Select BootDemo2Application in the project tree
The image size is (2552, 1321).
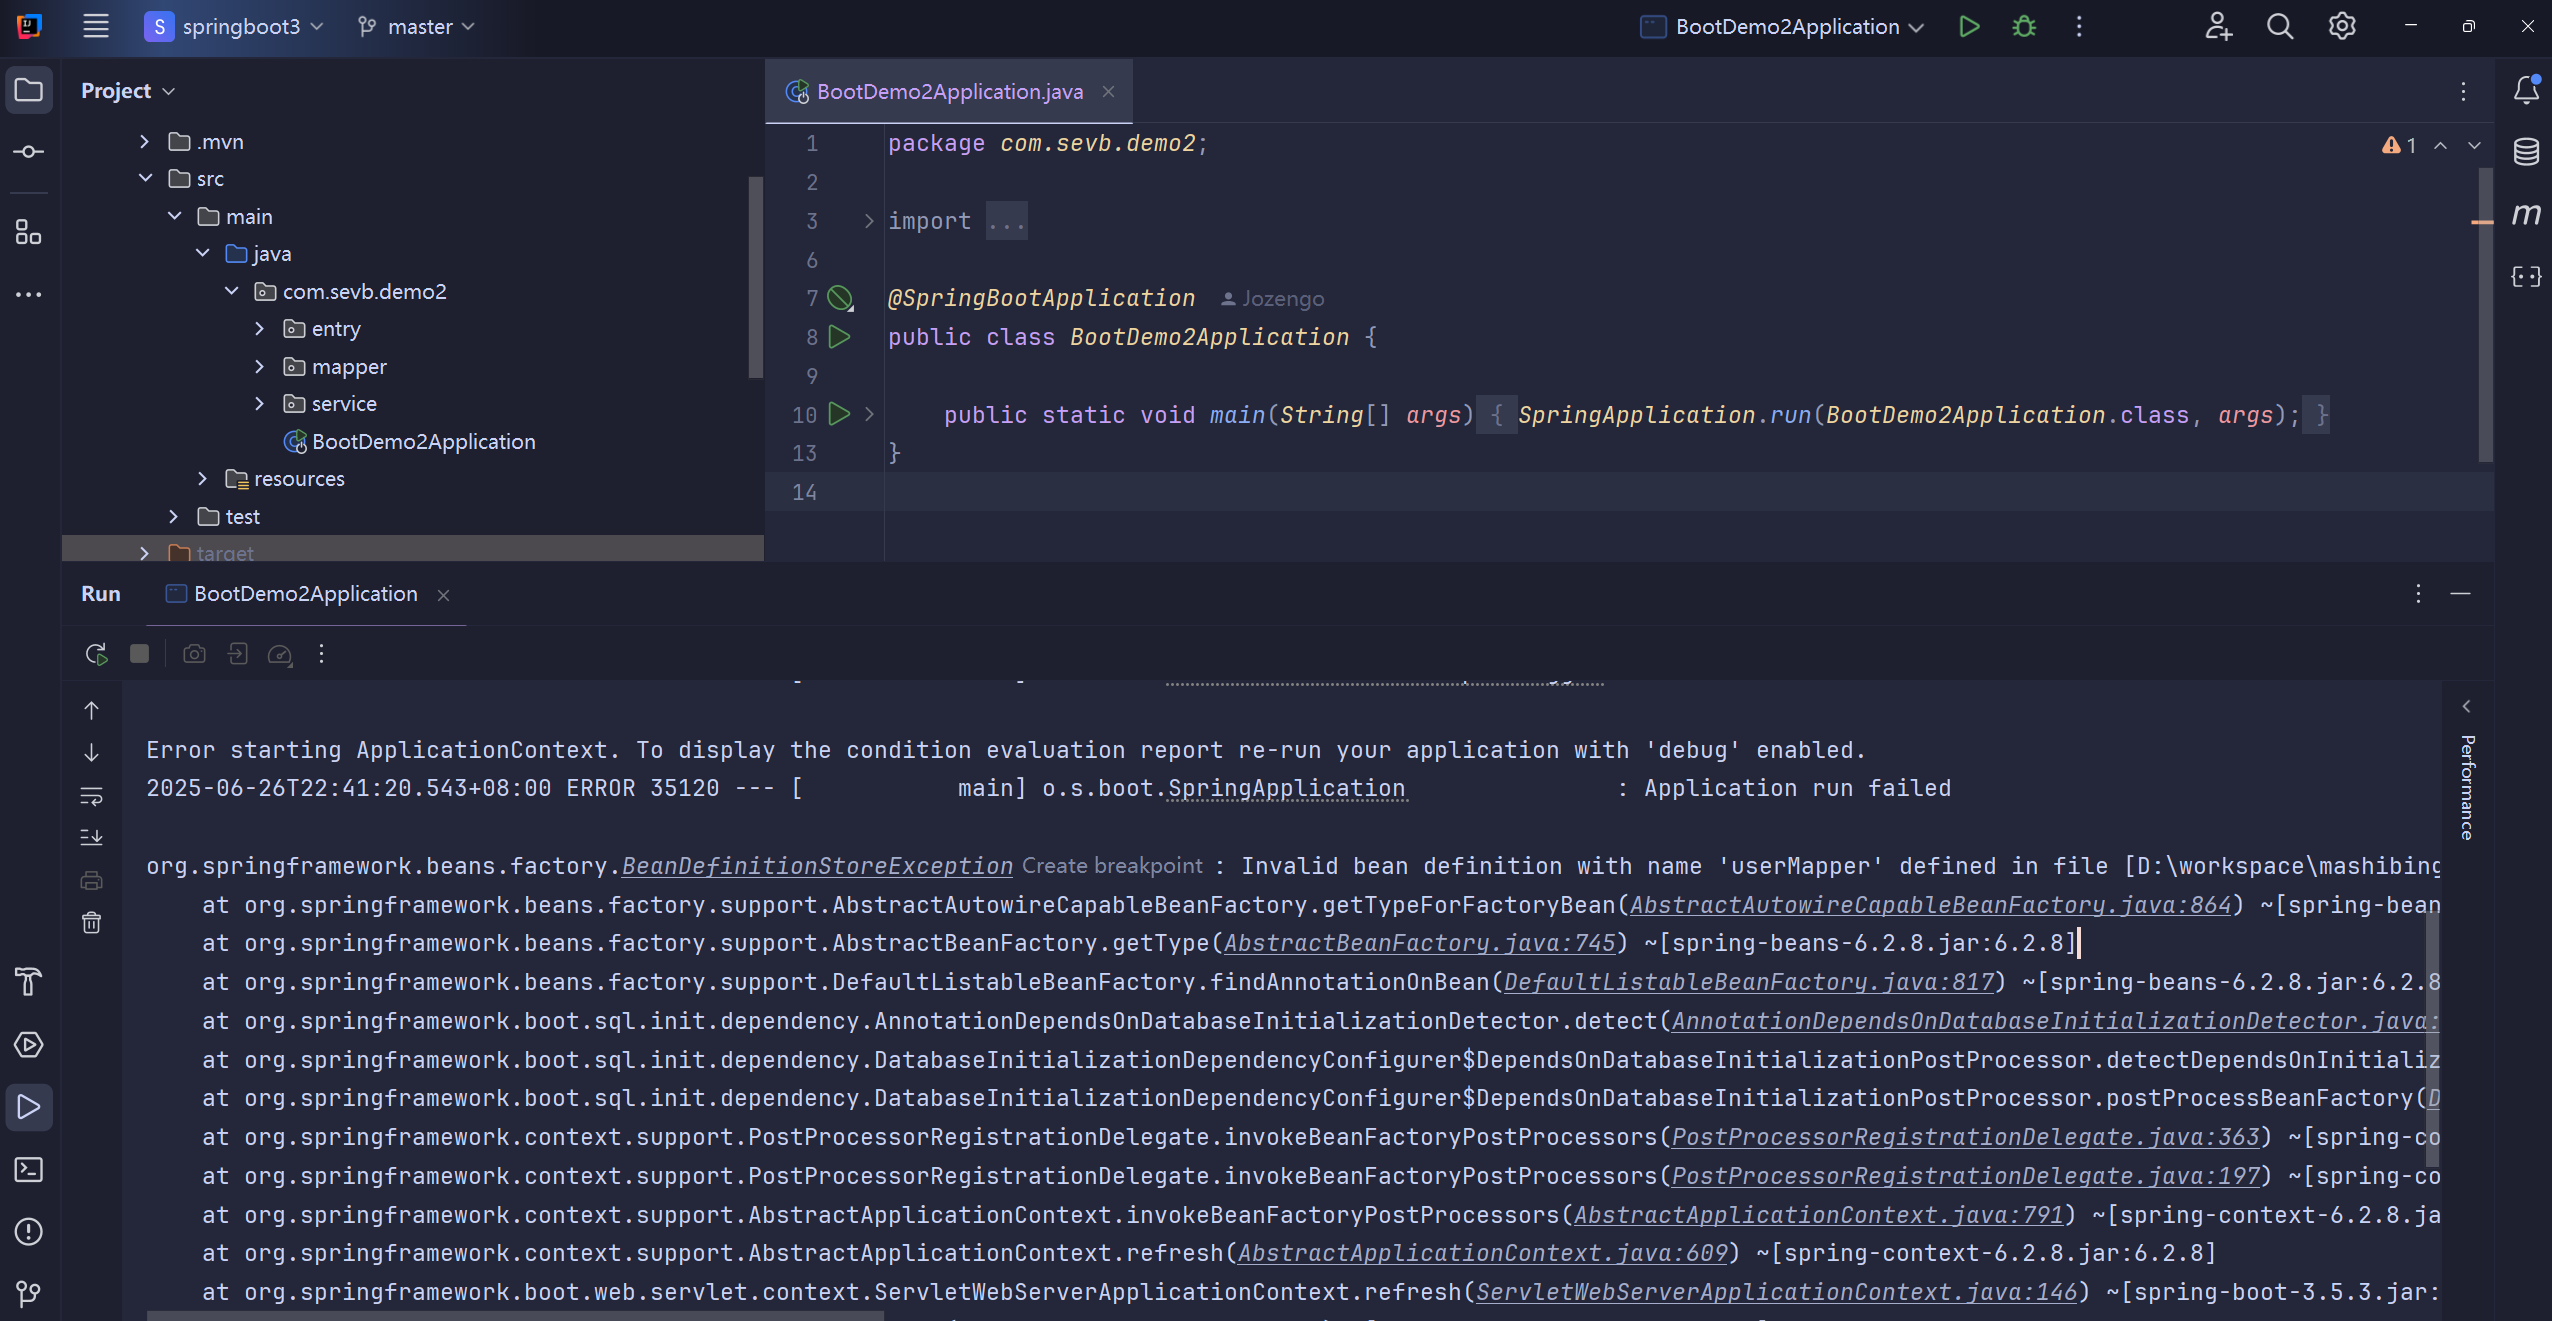coord(423,442)
